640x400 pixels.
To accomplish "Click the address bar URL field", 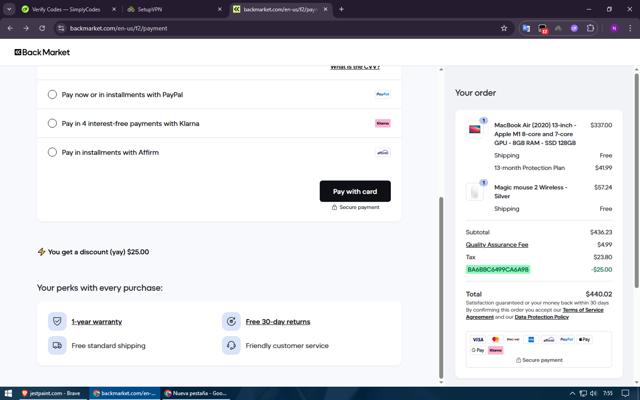I will pyautogui.click(x=282, y=28).
